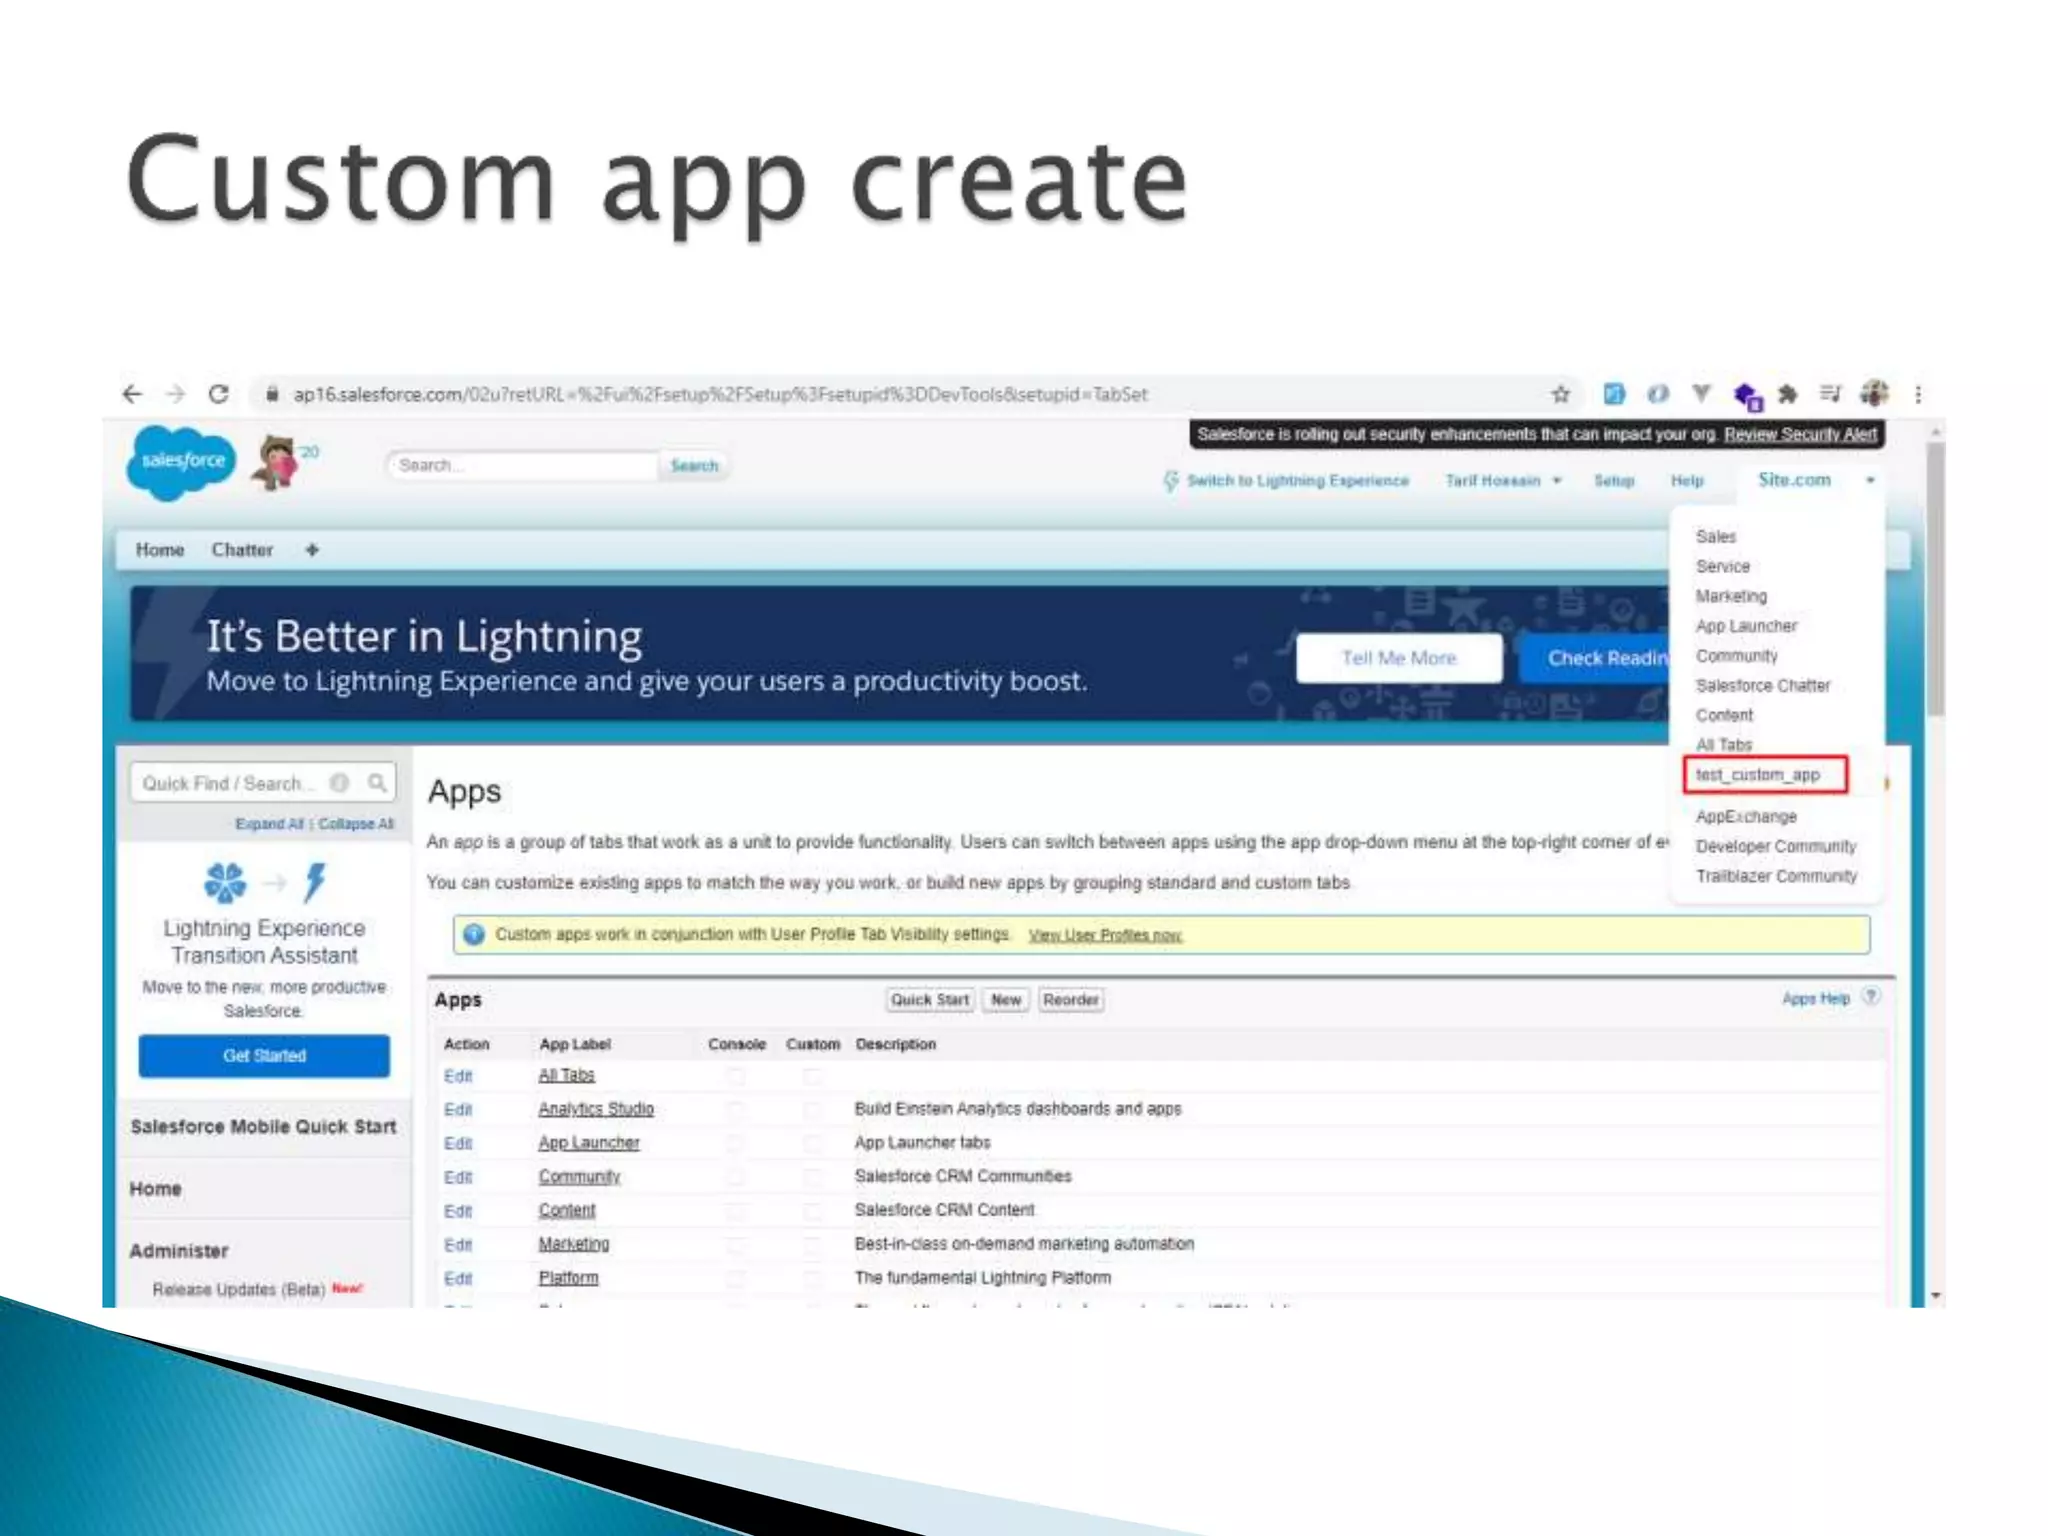This screenshot has height=1536, width=2048.
Task: Click the bookmark star icon
Action: (1560, 394)
